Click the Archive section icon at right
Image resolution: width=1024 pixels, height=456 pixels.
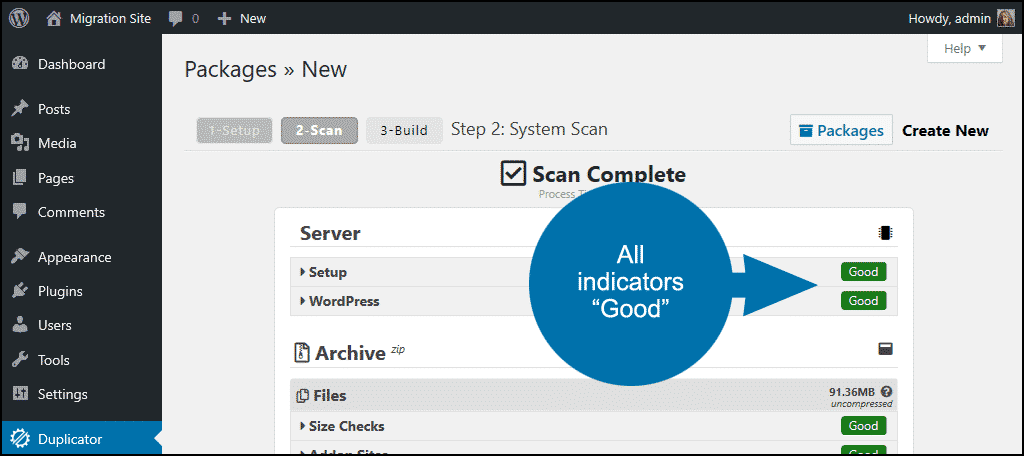click(886, 350)
